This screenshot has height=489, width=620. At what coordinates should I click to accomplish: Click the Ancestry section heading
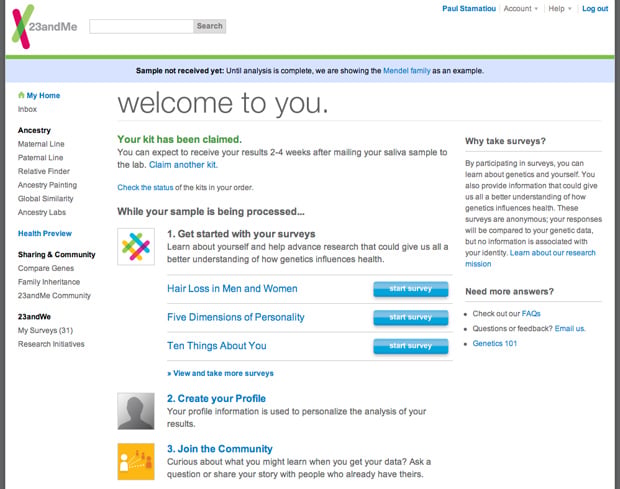[34, 130]
